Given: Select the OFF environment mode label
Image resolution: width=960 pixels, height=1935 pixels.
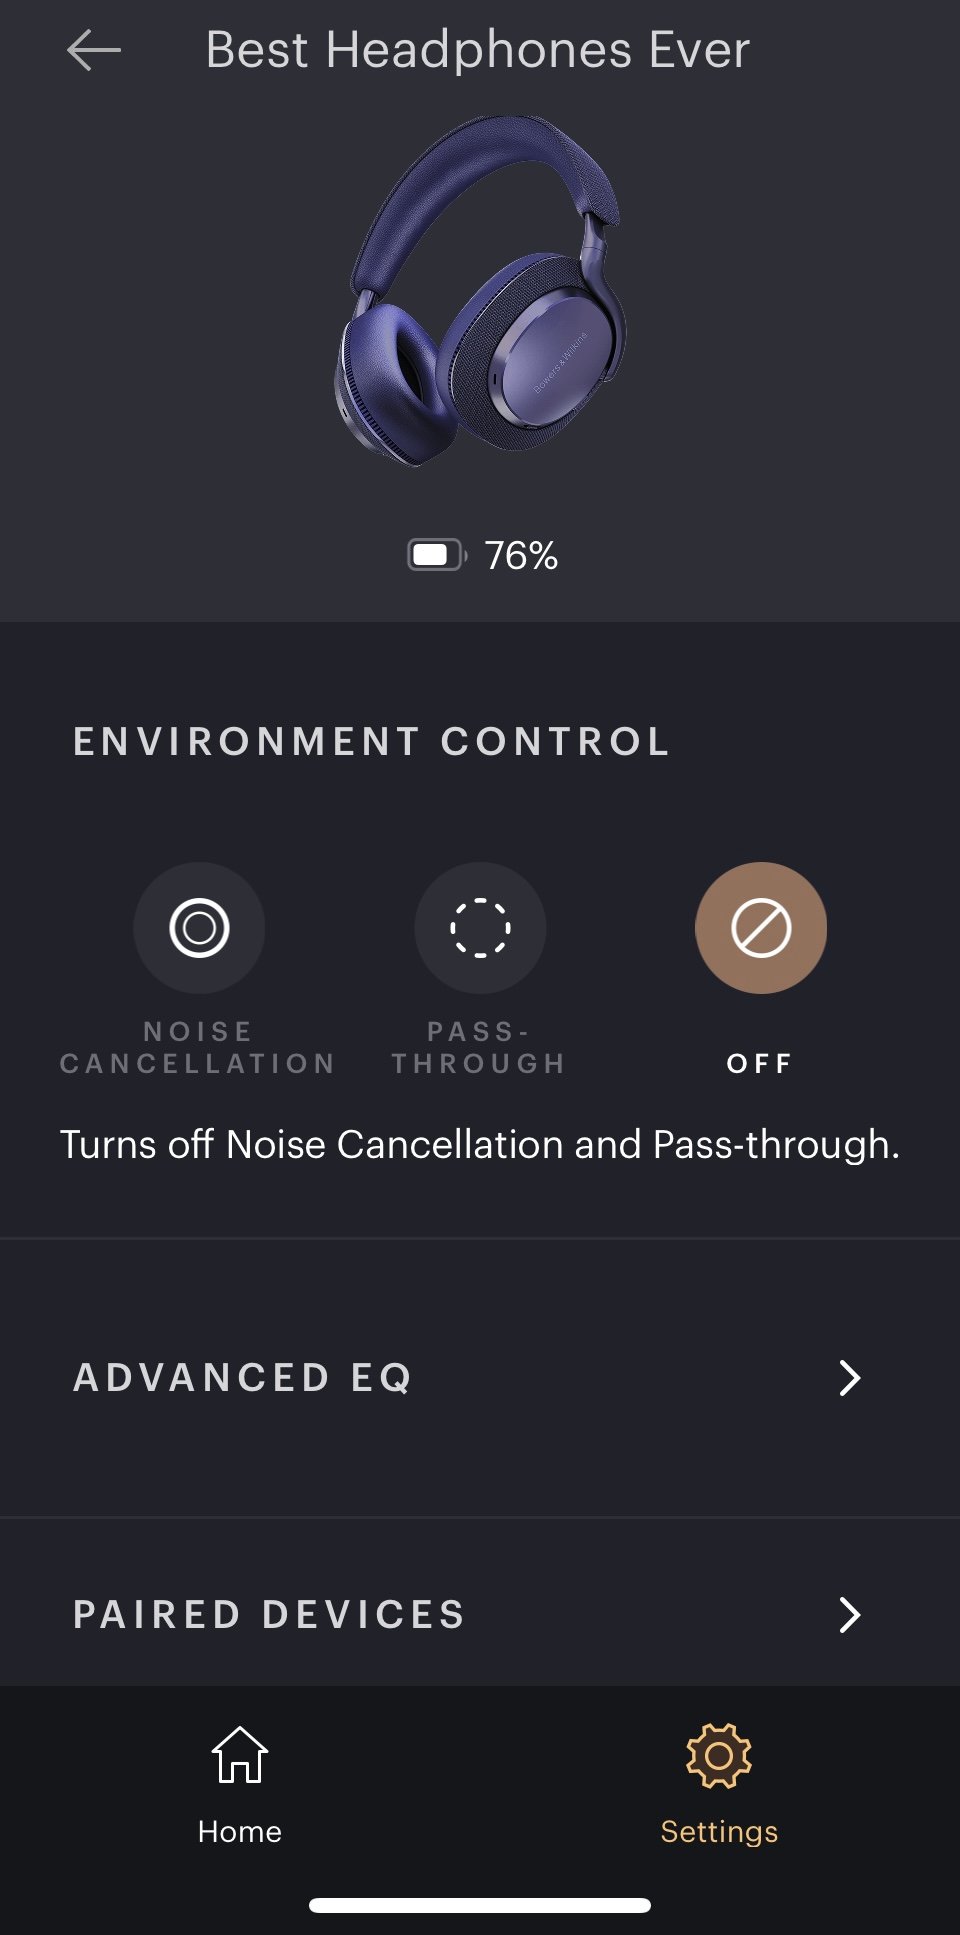Looking at the screenshot, I should coord(760,1063).
